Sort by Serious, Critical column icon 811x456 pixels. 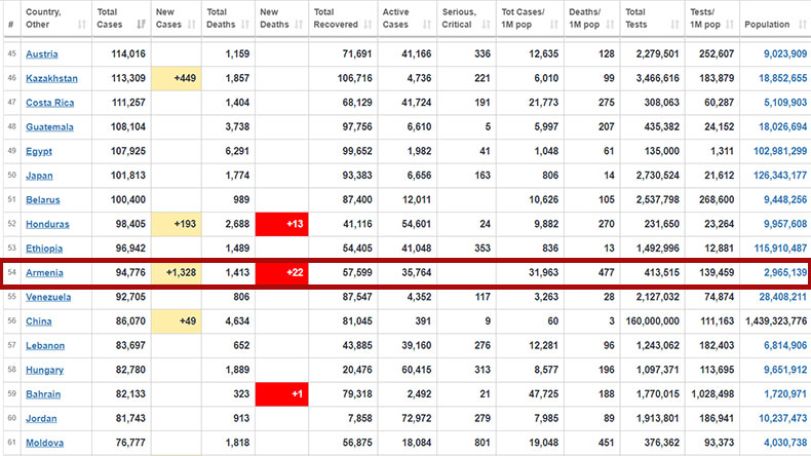[x=486, y=24]
